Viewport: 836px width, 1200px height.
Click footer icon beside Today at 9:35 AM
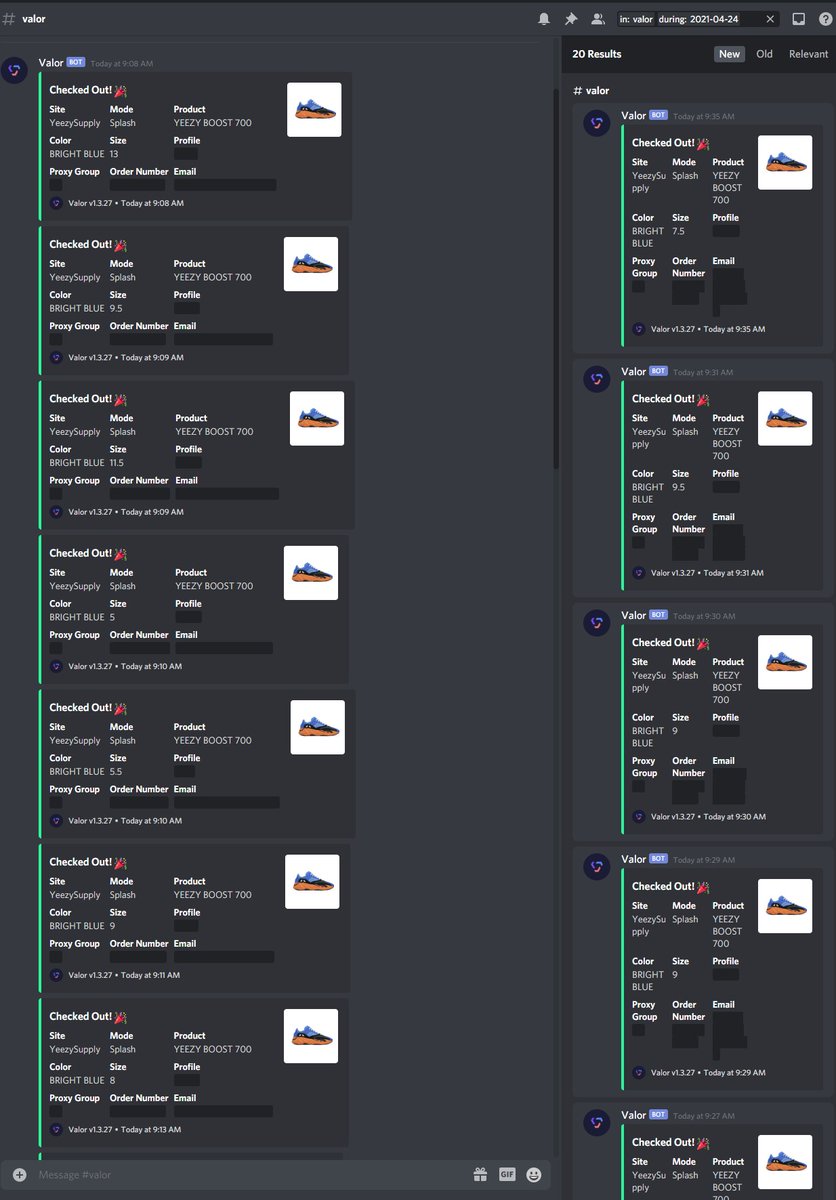639,329
